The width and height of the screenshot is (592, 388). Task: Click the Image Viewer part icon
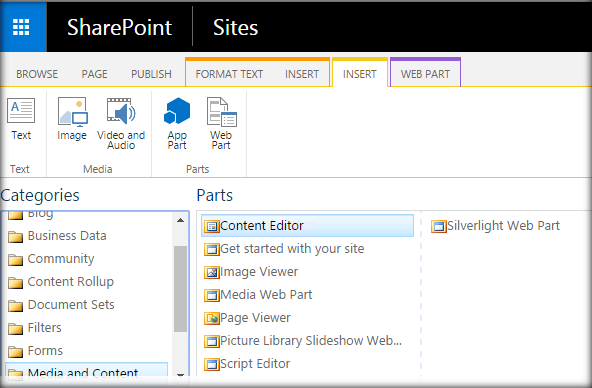[x=212, y=273]
